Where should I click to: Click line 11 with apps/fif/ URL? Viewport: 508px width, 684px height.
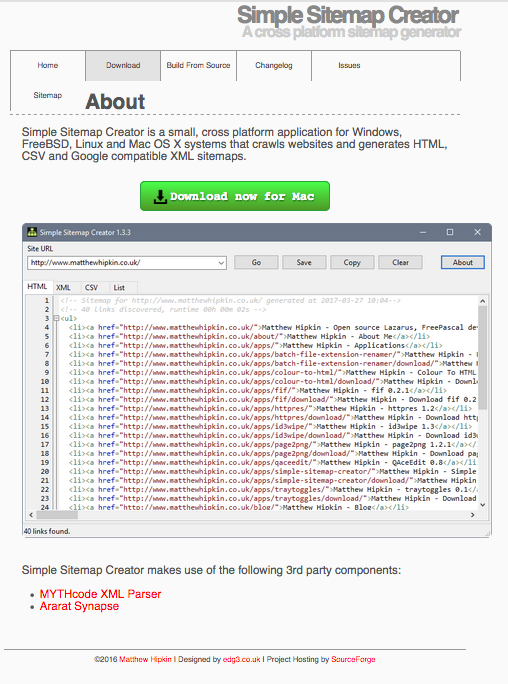tap(258, 390)
